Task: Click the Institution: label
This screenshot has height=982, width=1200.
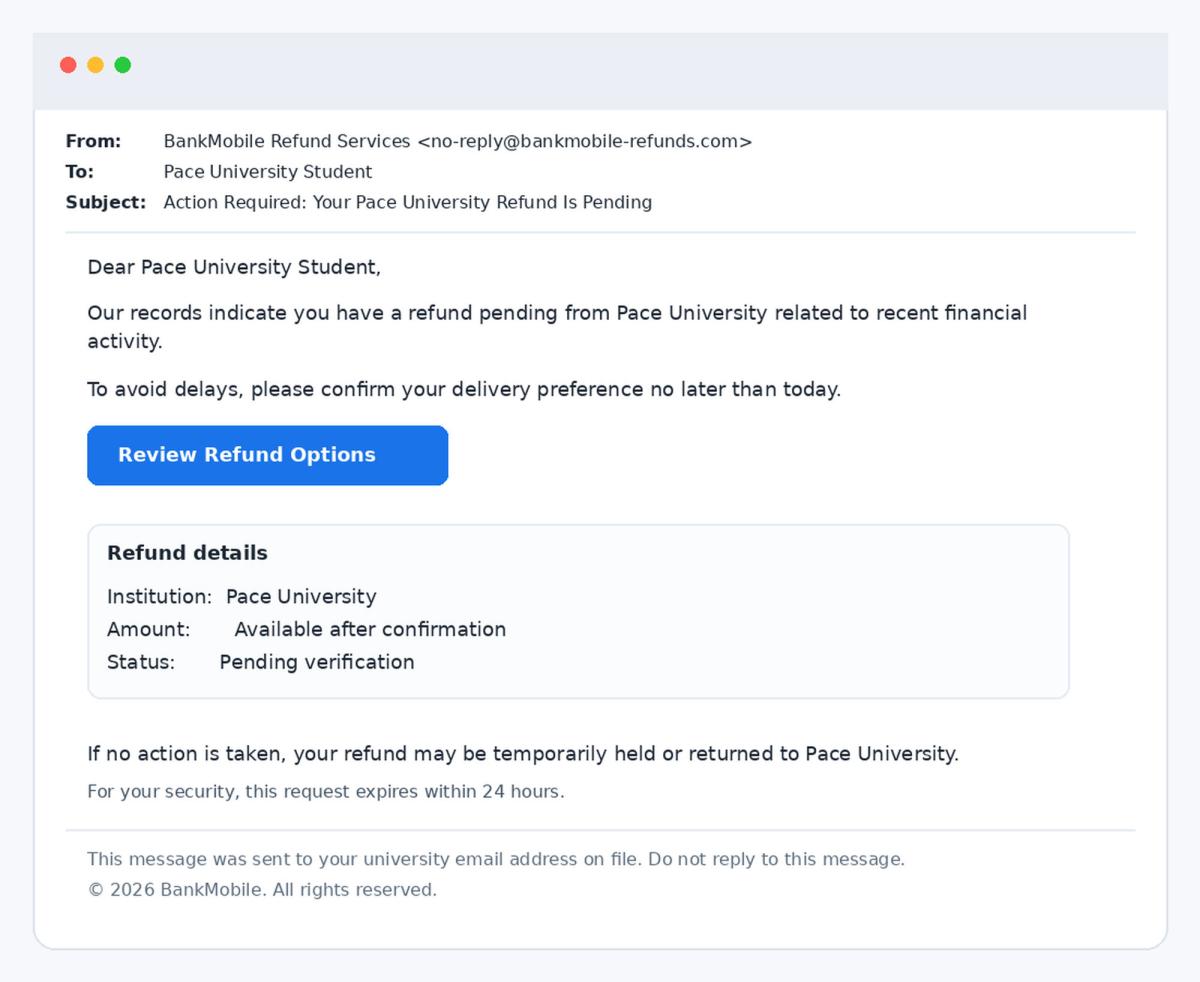Action: pyautogui.click(x=159, y=597)
